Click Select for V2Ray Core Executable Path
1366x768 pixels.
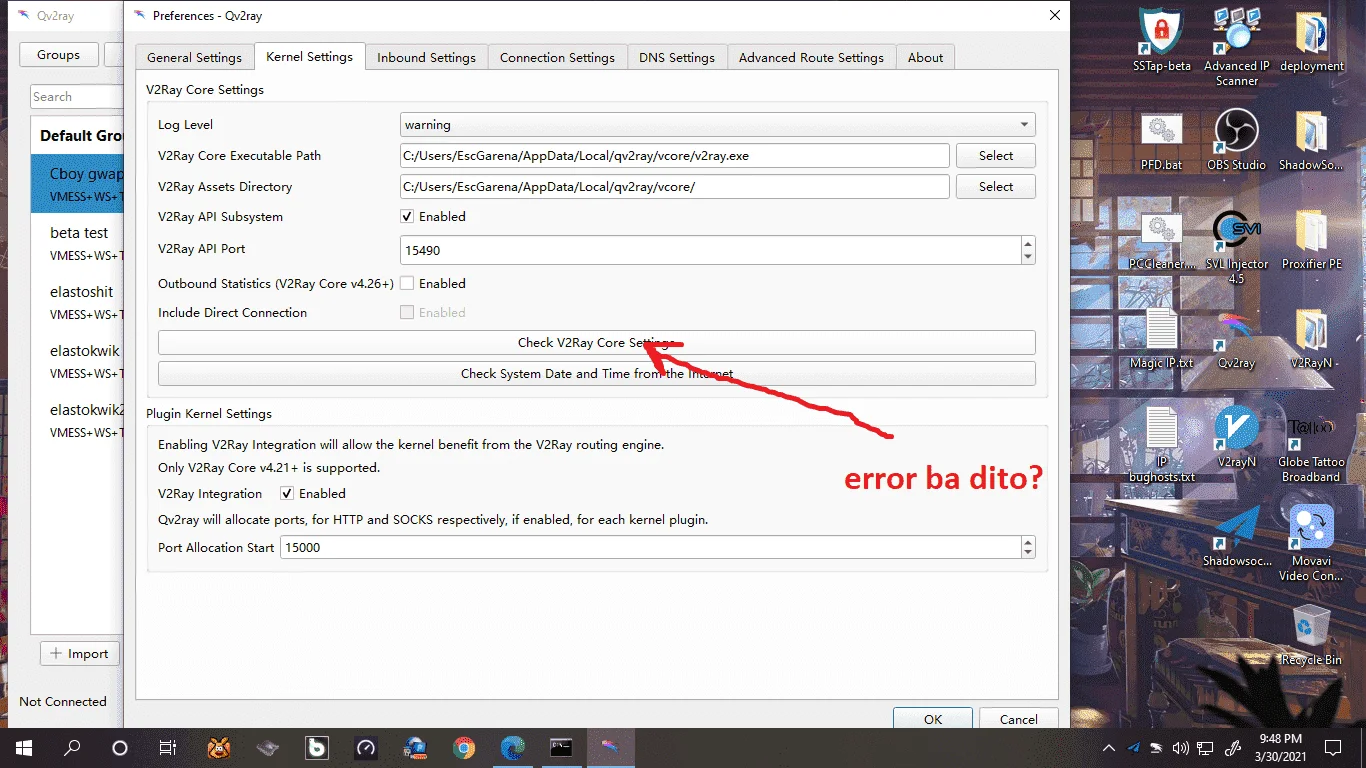pyautogui.click(x=996, y=156)
